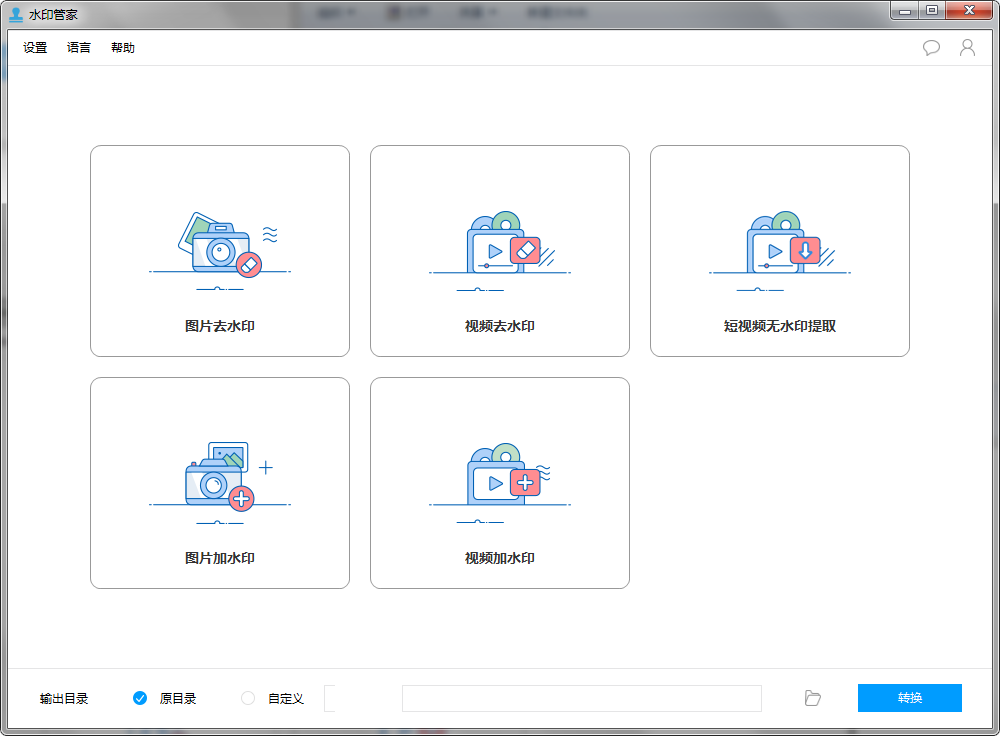Open the 视频去水印 video watermark removal tool
This screenshot has height=736, width=1000.
[x=499, y=250]
